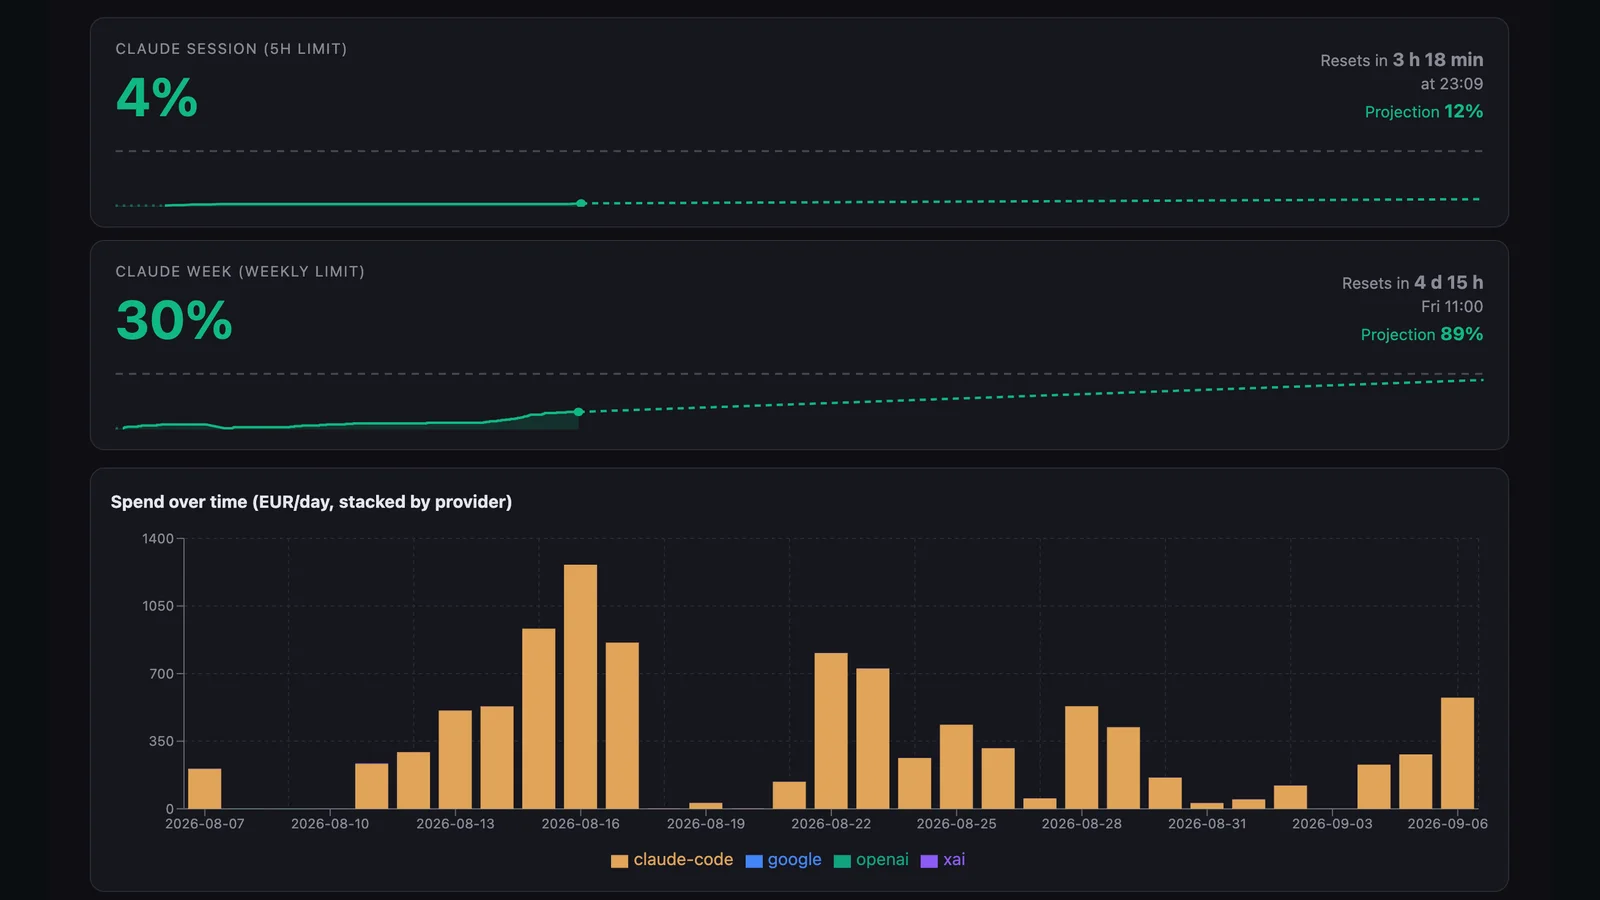This screenshot has height=900, width=1600.
Task: Click the 1050 y-axis label
Action: coord(158,606)
